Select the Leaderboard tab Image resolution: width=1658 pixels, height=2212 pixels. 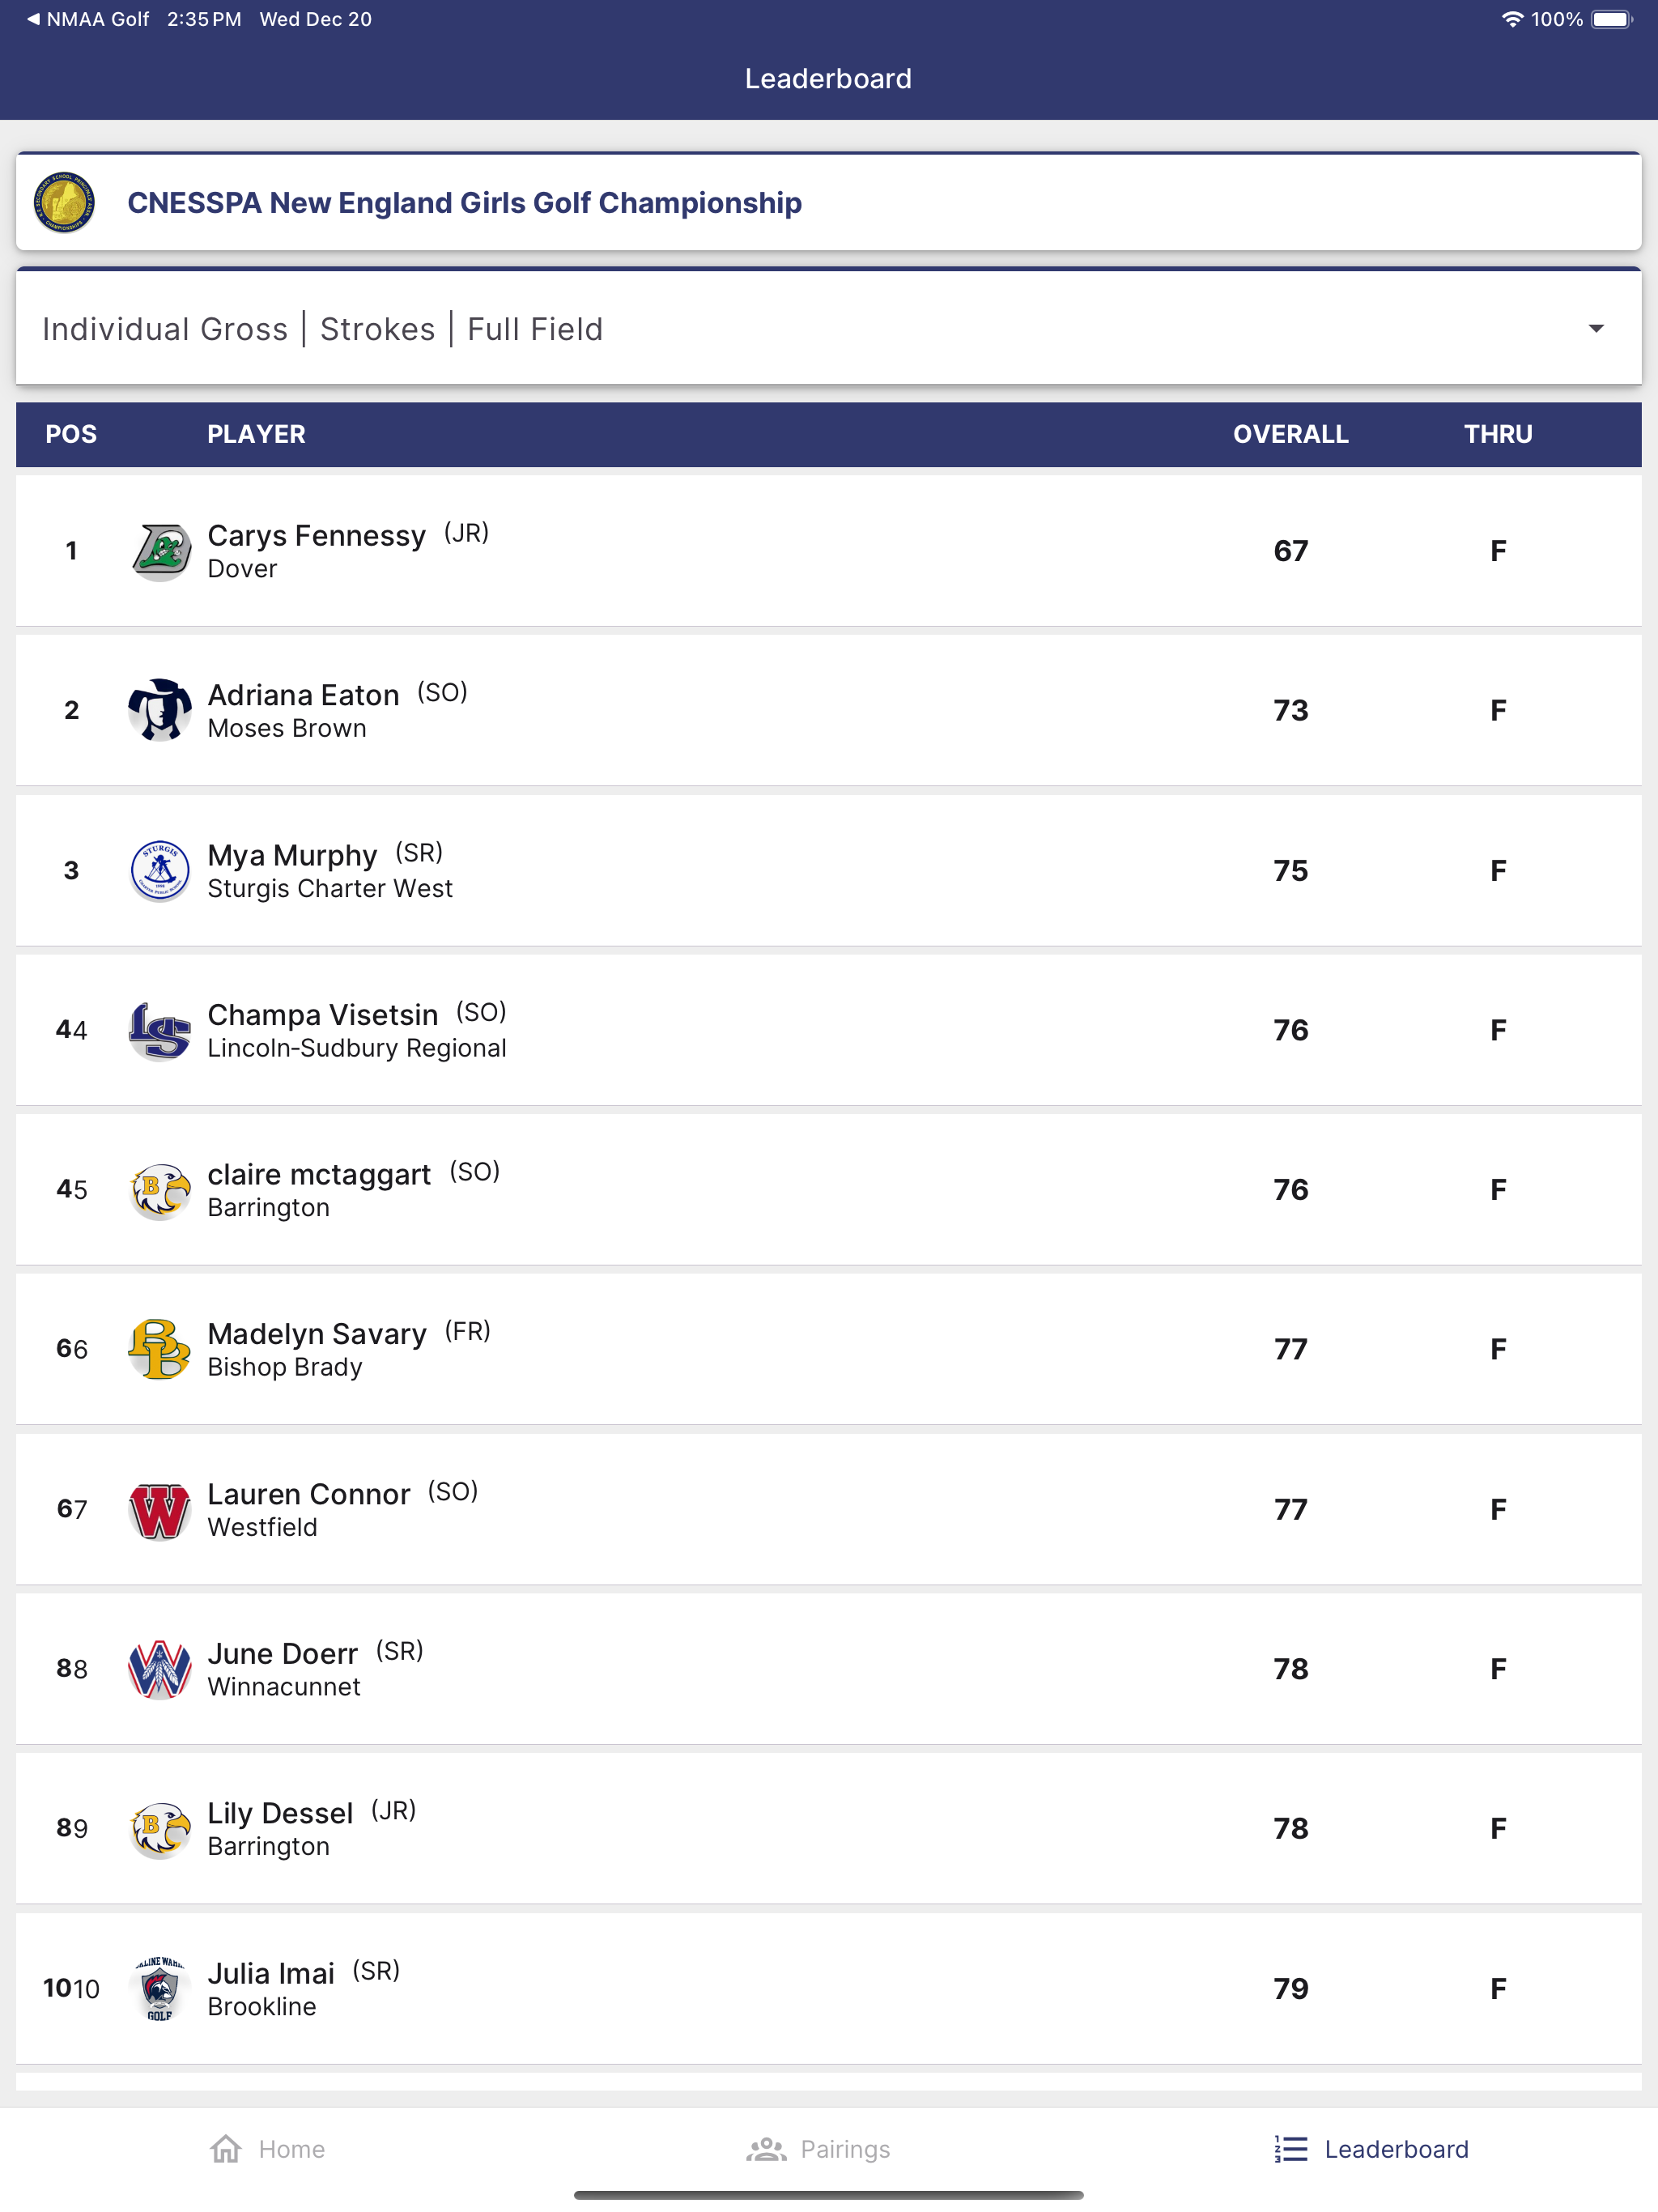[1371, 2149]
